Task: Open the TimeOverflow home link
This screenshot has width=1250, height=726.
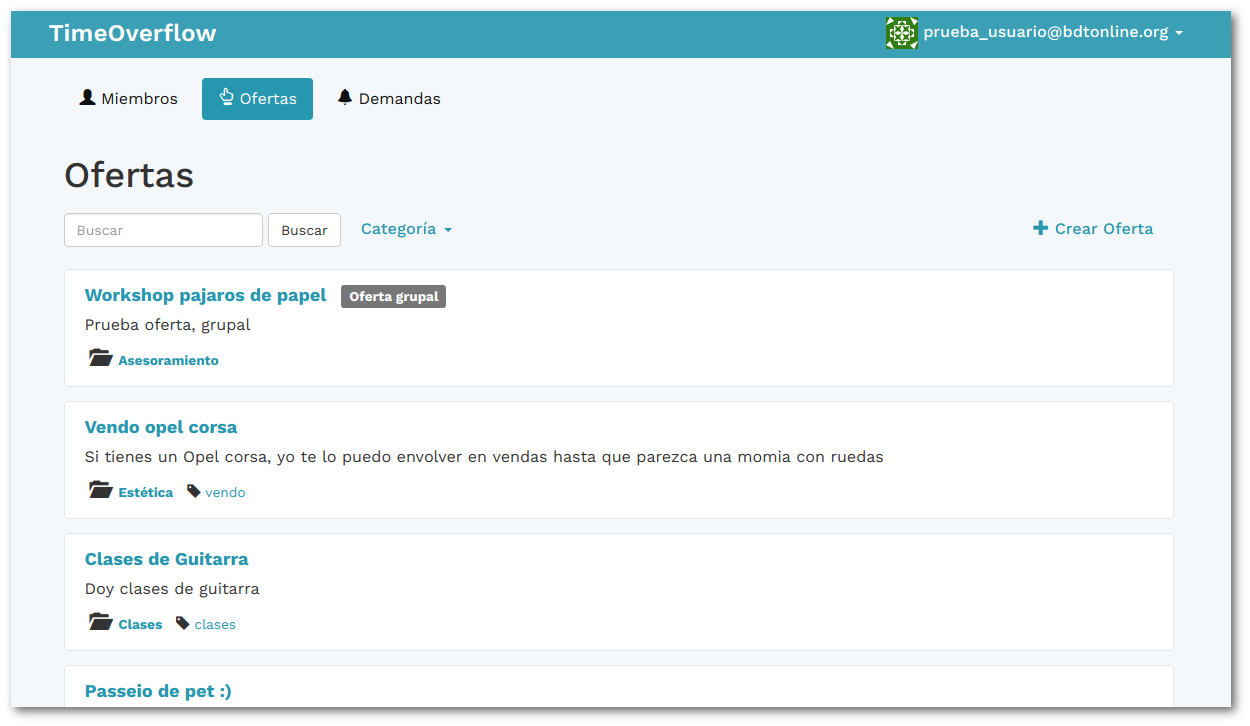Action: pos(132,33)
